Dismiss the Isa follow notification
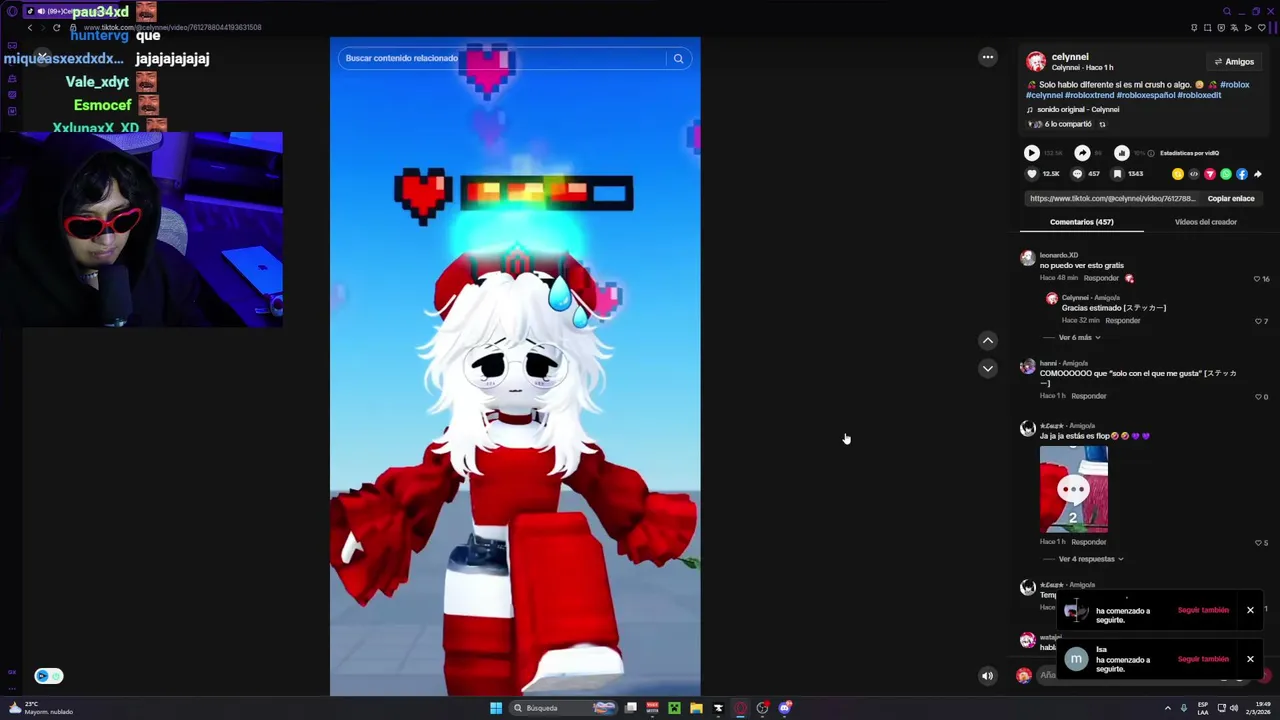1280x720 pixels. tap(1250, 659)
